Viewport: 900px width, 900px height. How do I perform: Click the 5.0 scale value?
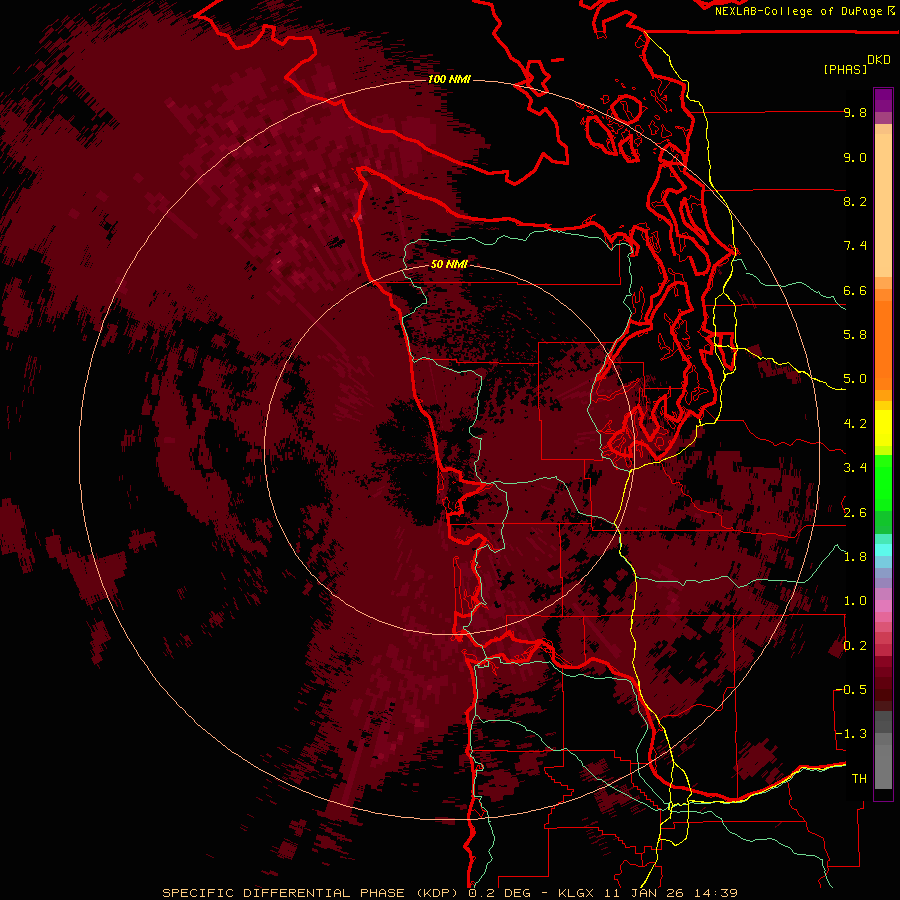[x=855, y=379]
